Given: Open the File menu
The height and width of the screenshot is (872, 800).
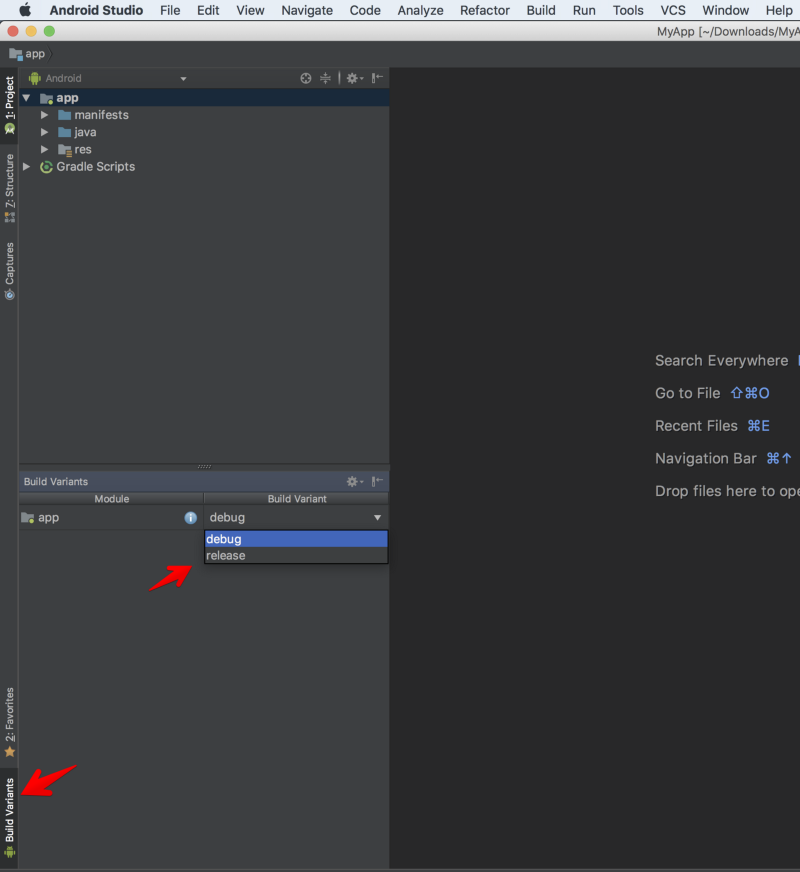Looking at the screenshot, I should [x=170, y=10].
